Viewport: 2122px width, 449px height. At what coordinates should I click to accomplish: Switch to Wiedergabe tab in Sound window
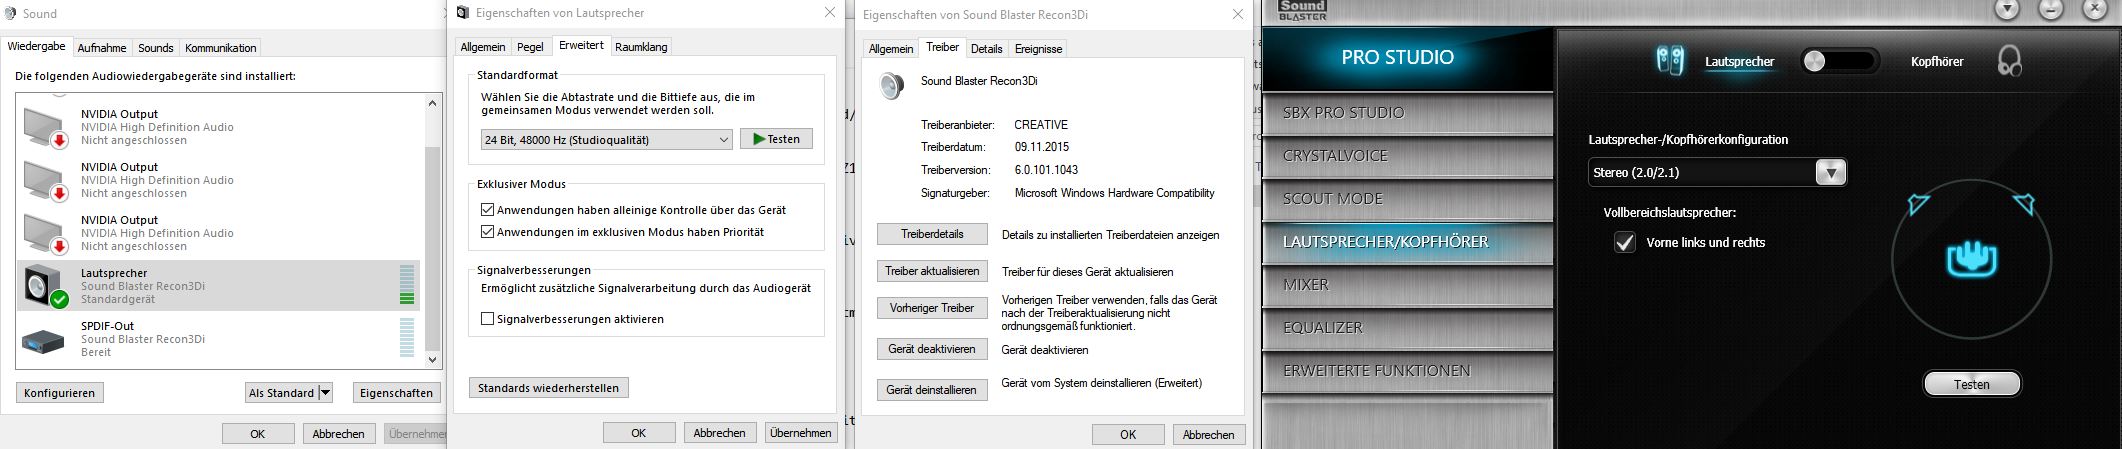click(37, 47)
